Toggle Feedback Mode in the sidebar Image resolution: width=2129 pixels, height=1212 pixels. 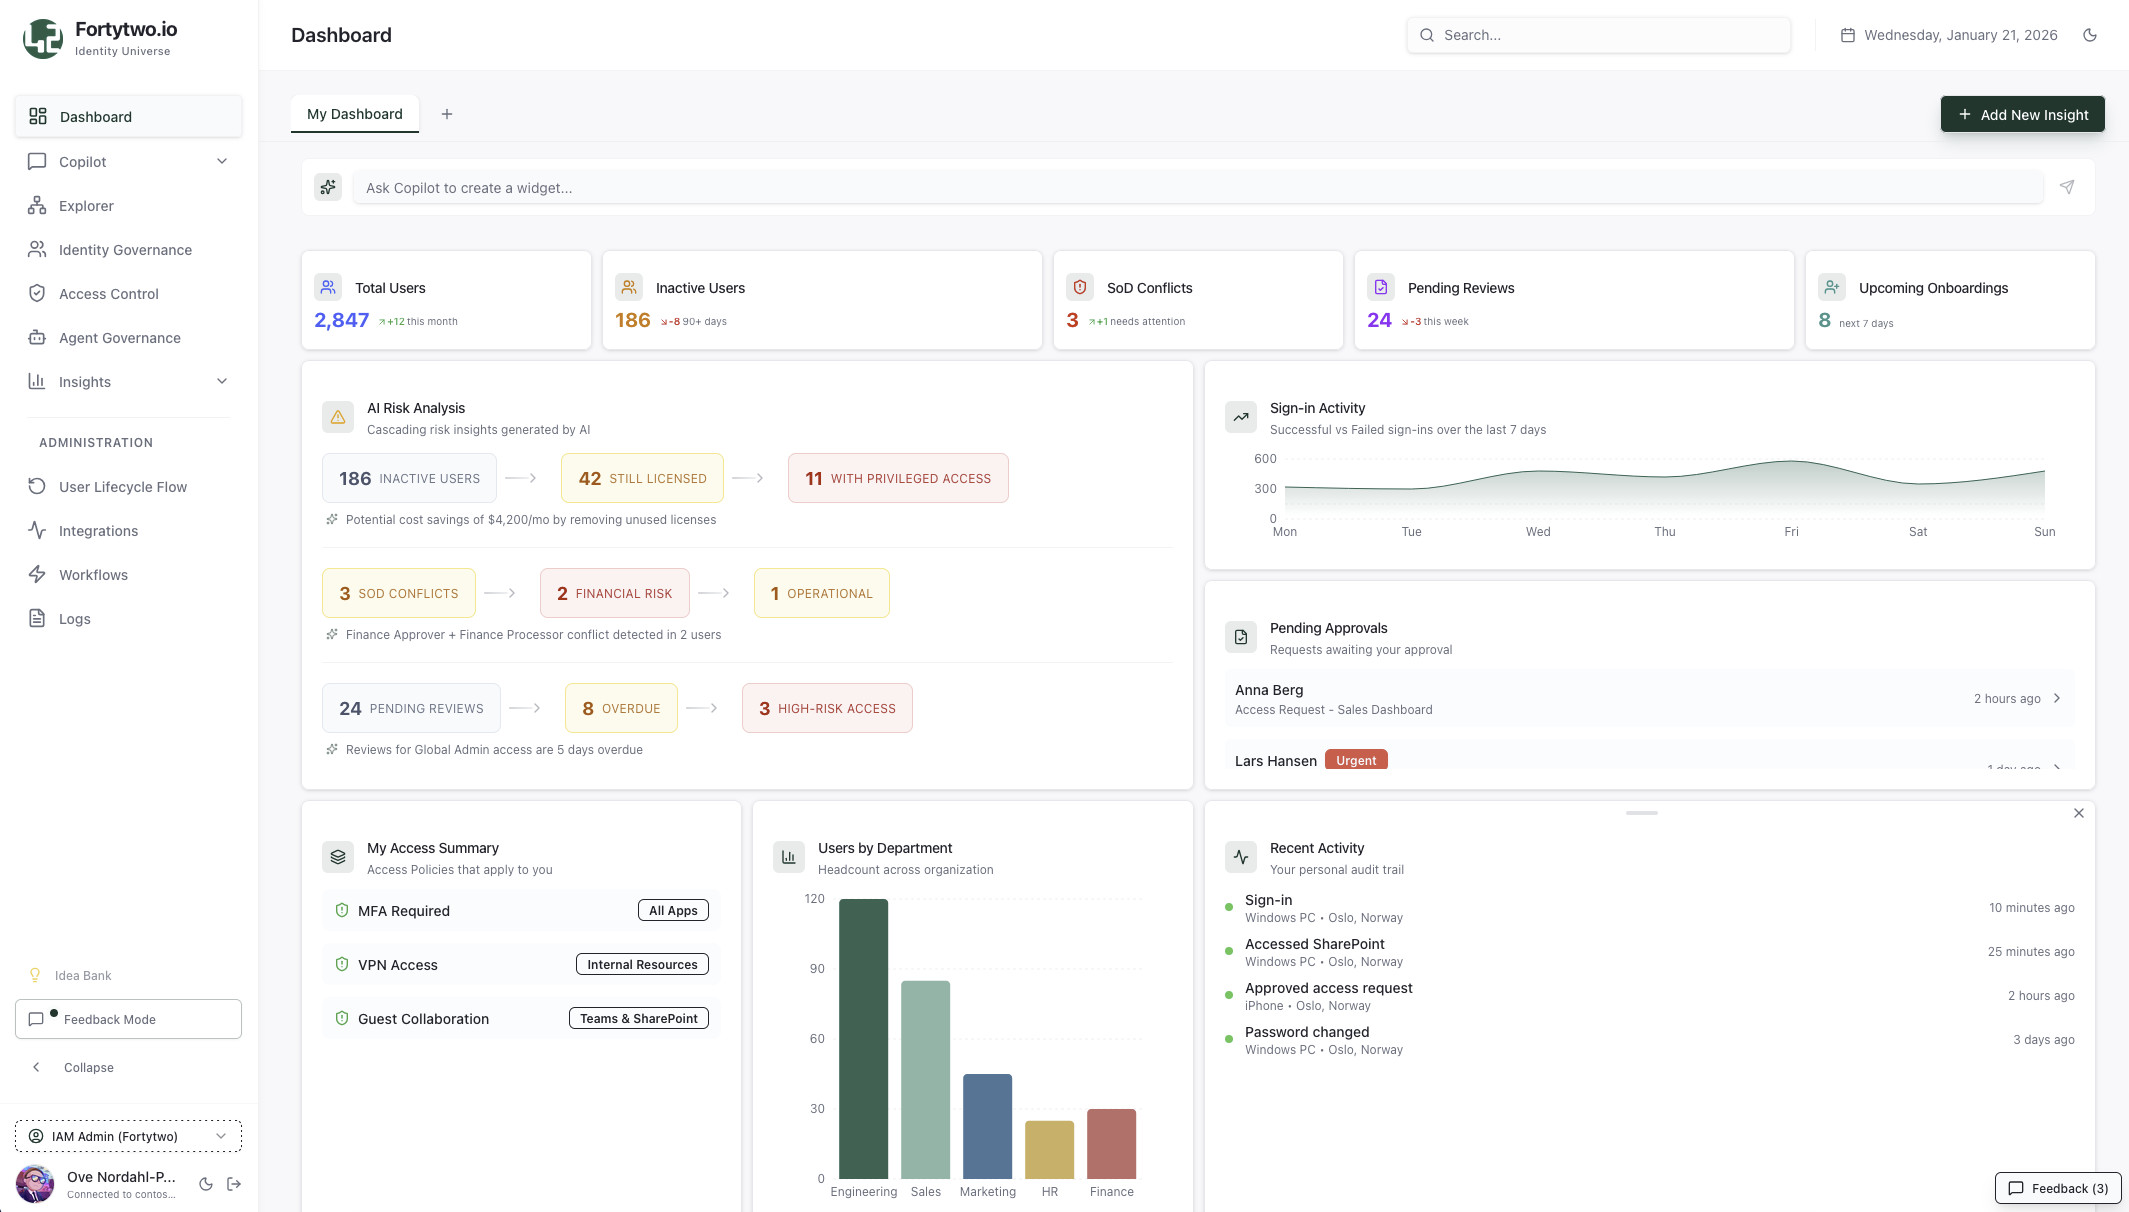tap(128, 1019)
